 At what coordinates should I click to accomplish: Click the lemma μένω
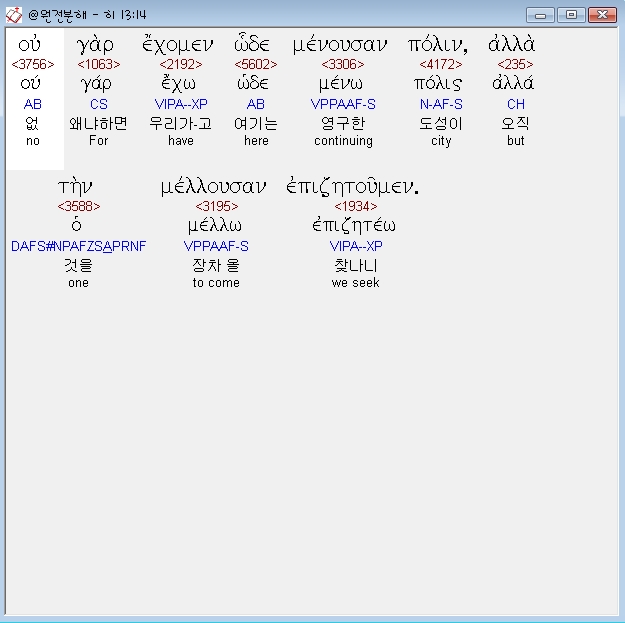click(x=341, y=84)
